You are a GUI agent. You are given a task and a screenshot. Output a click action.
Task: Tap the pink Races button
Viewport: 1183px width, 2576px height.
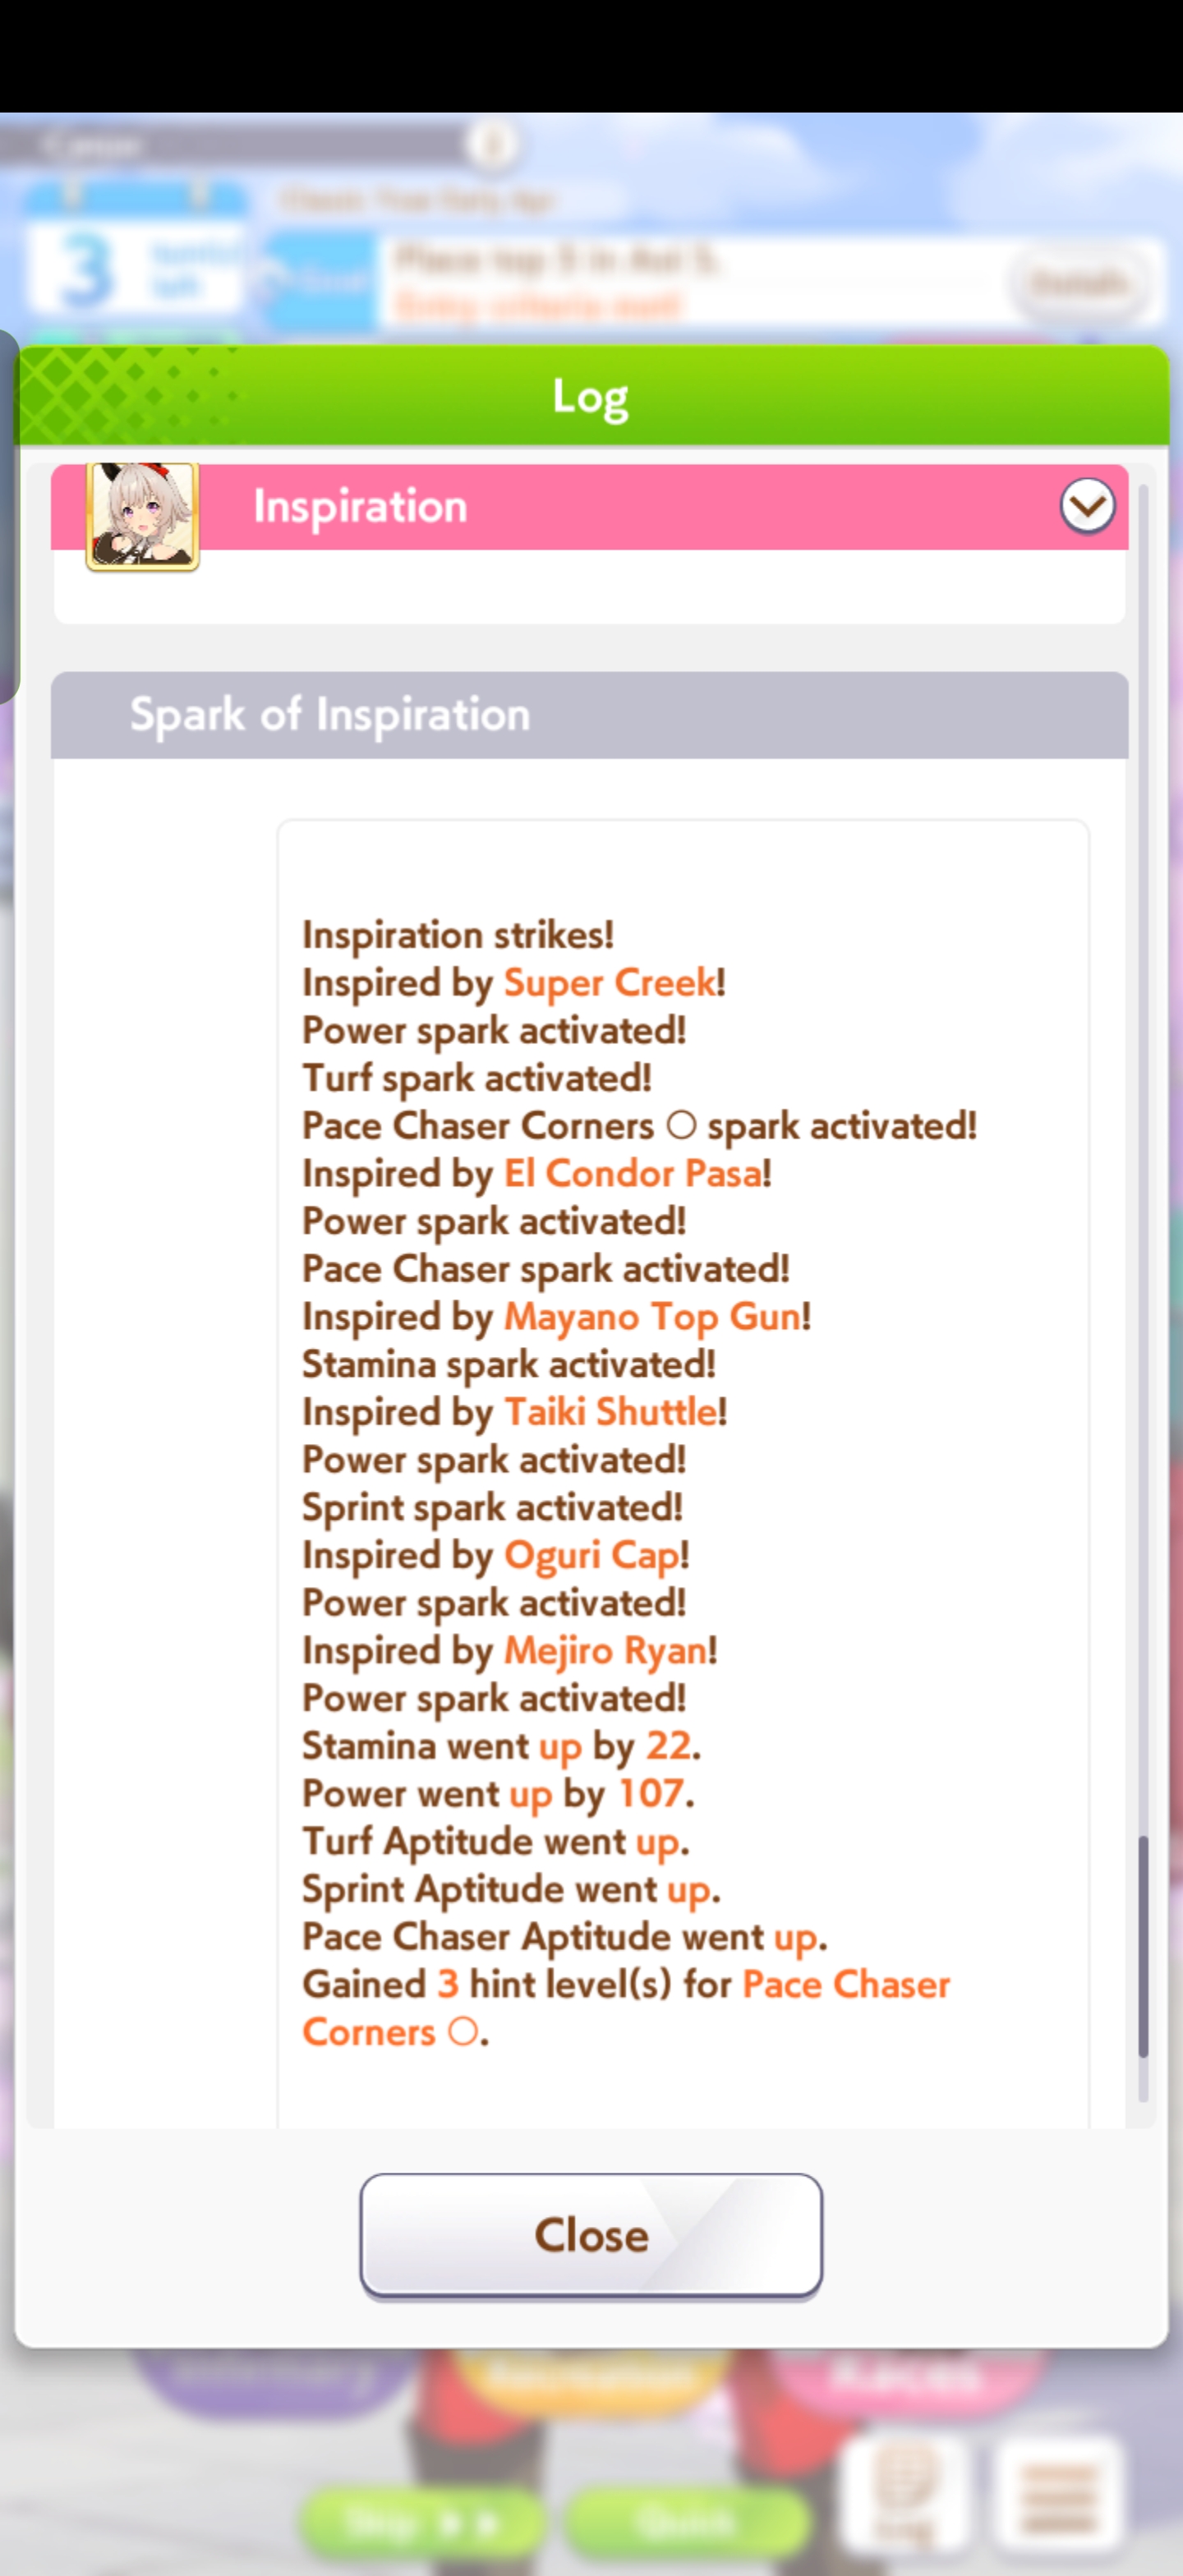coord(906,2378)
